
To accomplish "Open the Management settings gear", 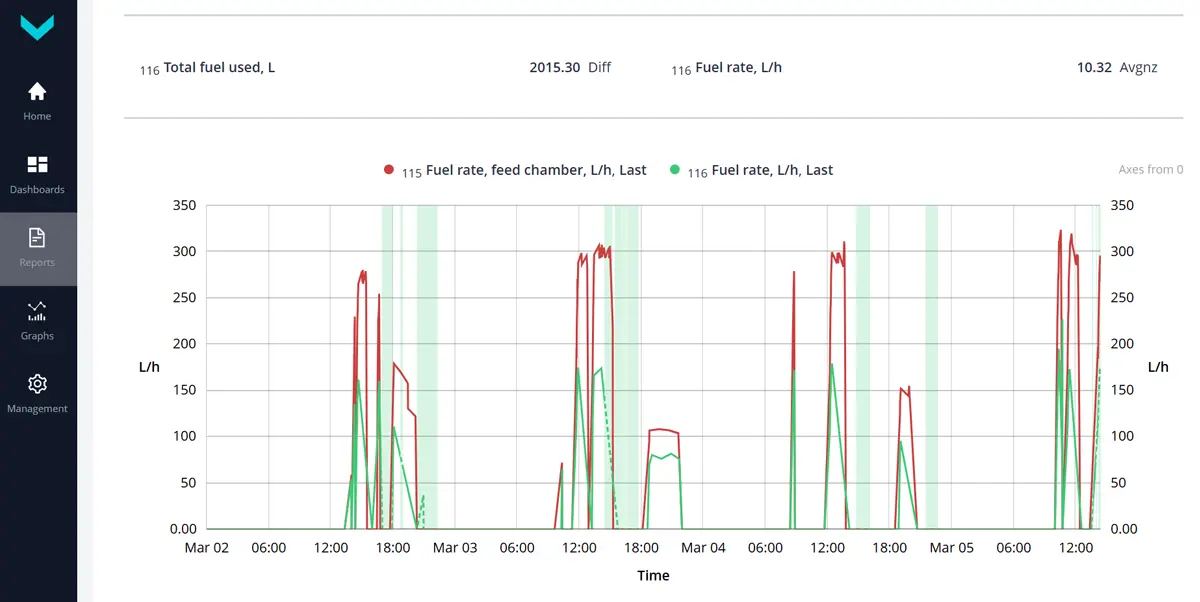I will coord(36,393).
